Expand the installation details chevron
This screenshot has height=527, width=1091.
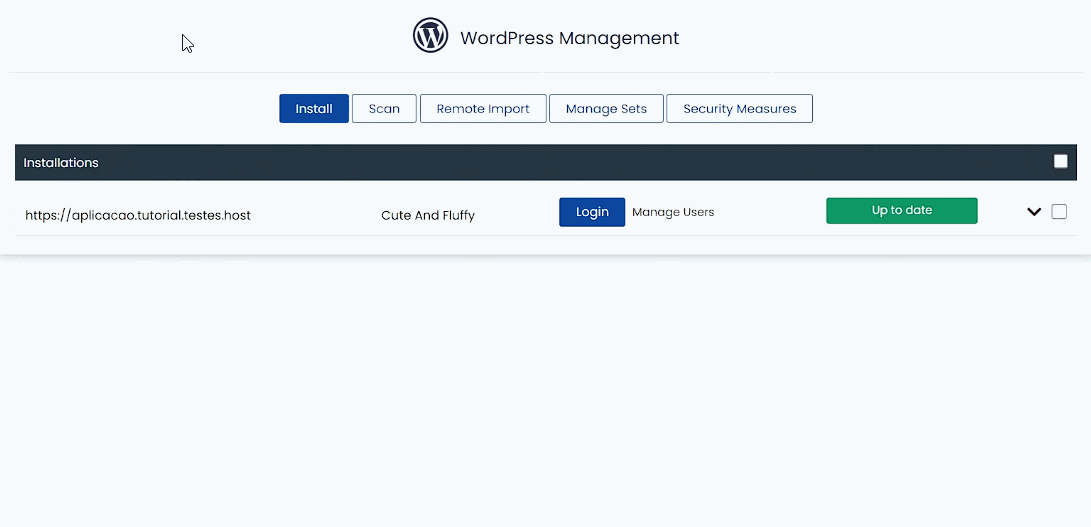click(x=1034, y=212)
